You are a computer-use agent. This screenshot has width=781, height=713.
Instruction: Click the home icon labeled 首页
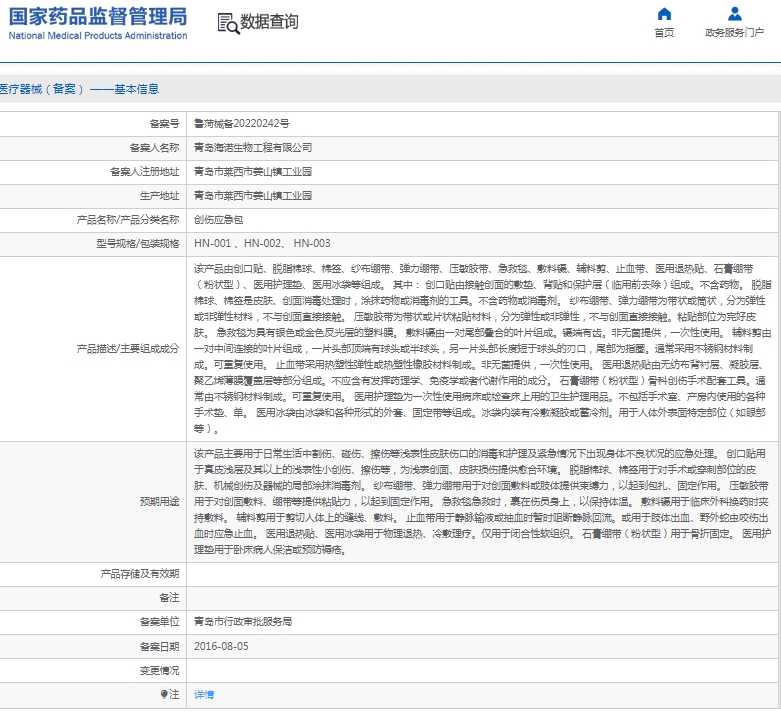[x=664, y=13]
